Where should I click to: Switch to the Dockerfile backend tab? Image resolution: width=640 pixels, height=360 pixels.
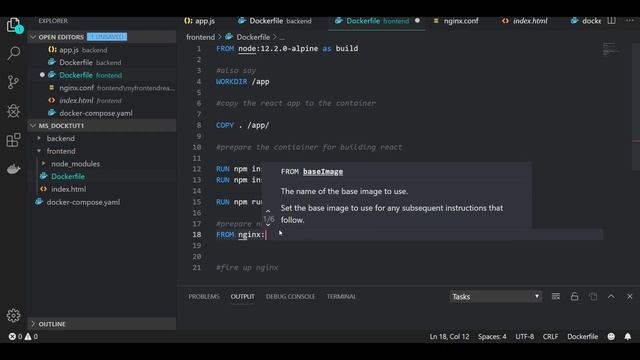[x=275, y=21]
